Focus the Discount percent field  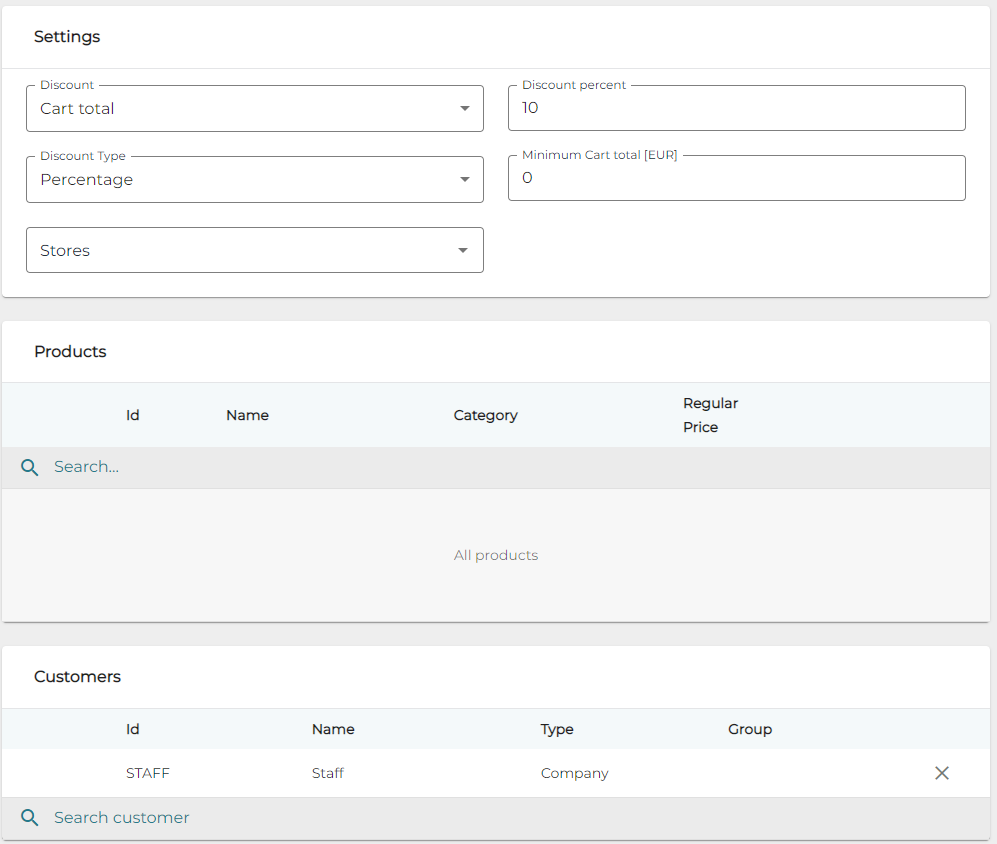[x=736, y=108]
